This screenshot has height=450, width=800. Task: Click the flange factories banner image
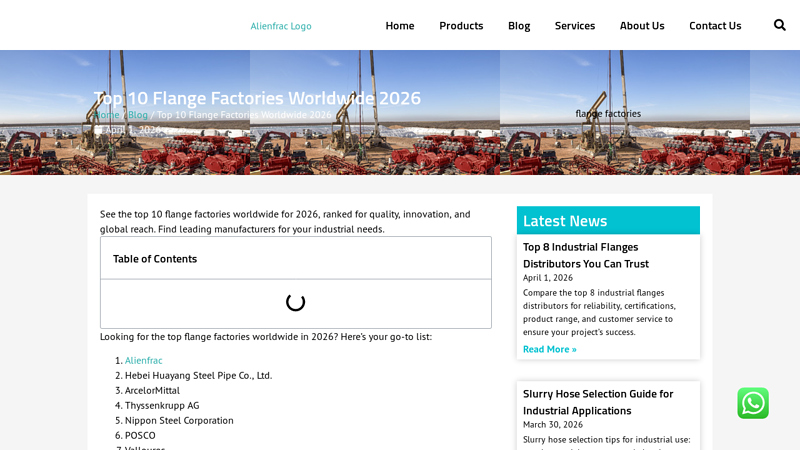608,113
